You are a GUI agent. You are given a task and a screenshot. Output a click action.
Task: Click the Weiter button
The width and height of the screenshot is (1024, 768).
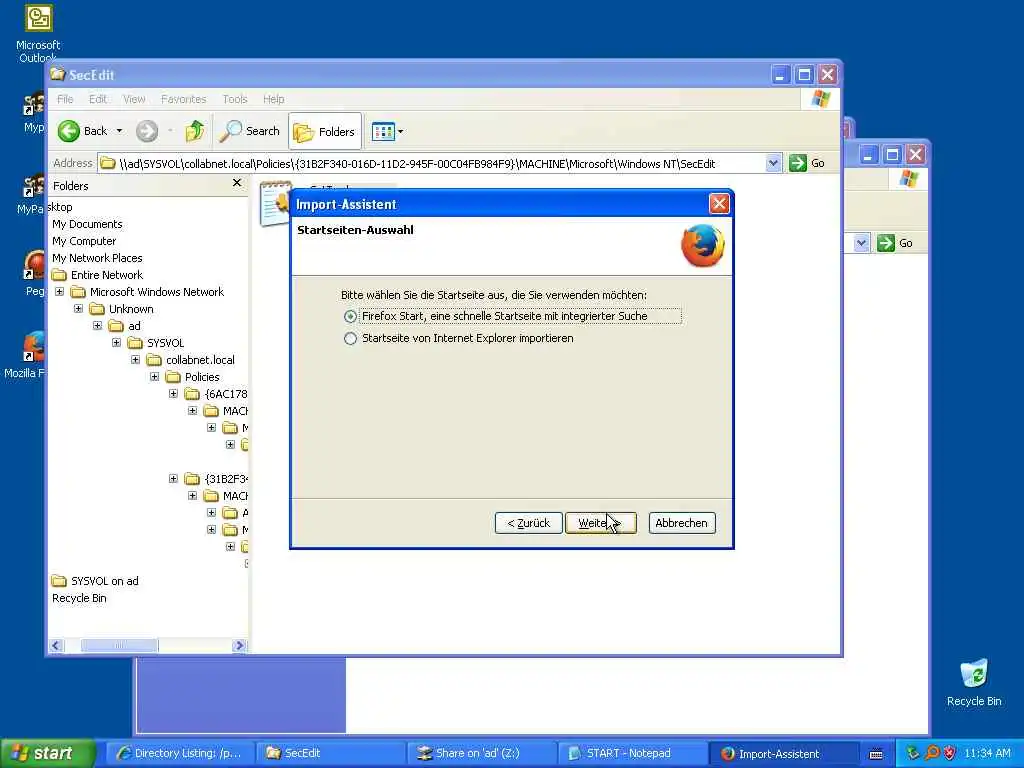coord(600,523)
